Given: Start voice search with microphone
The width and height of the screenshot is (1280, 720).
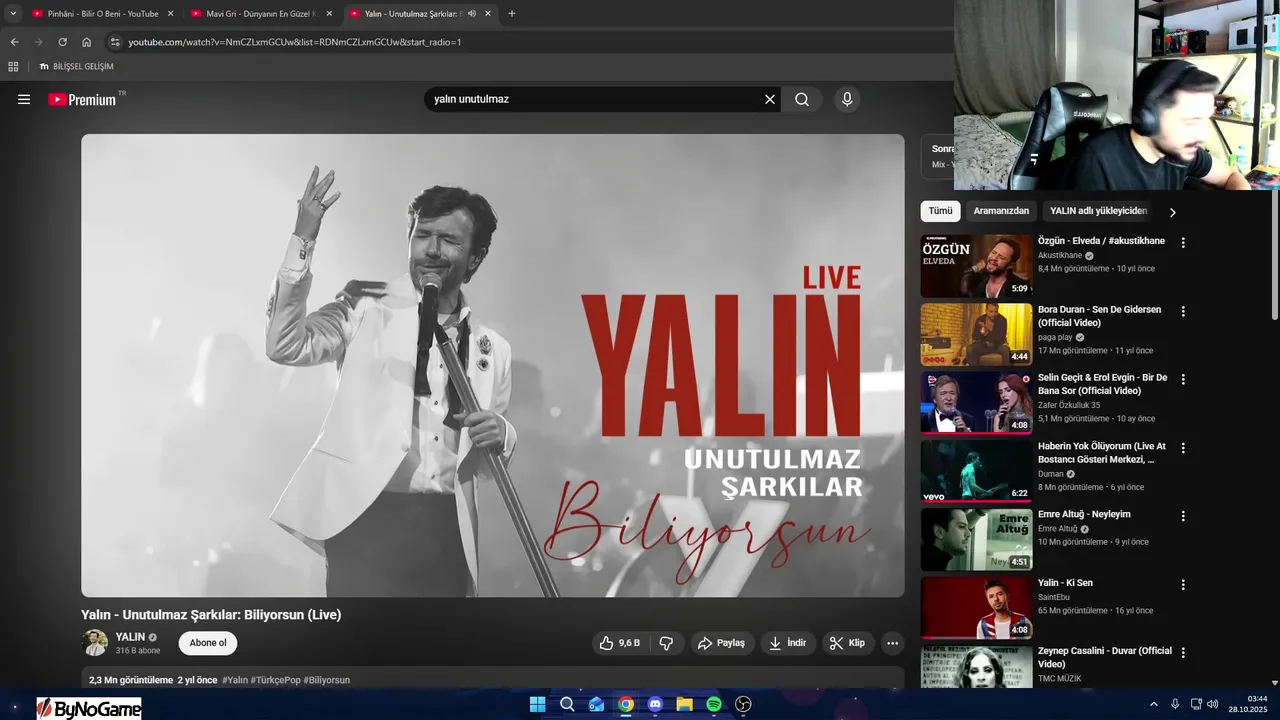Looking at the screenshot, I should [x=847, y=99].
